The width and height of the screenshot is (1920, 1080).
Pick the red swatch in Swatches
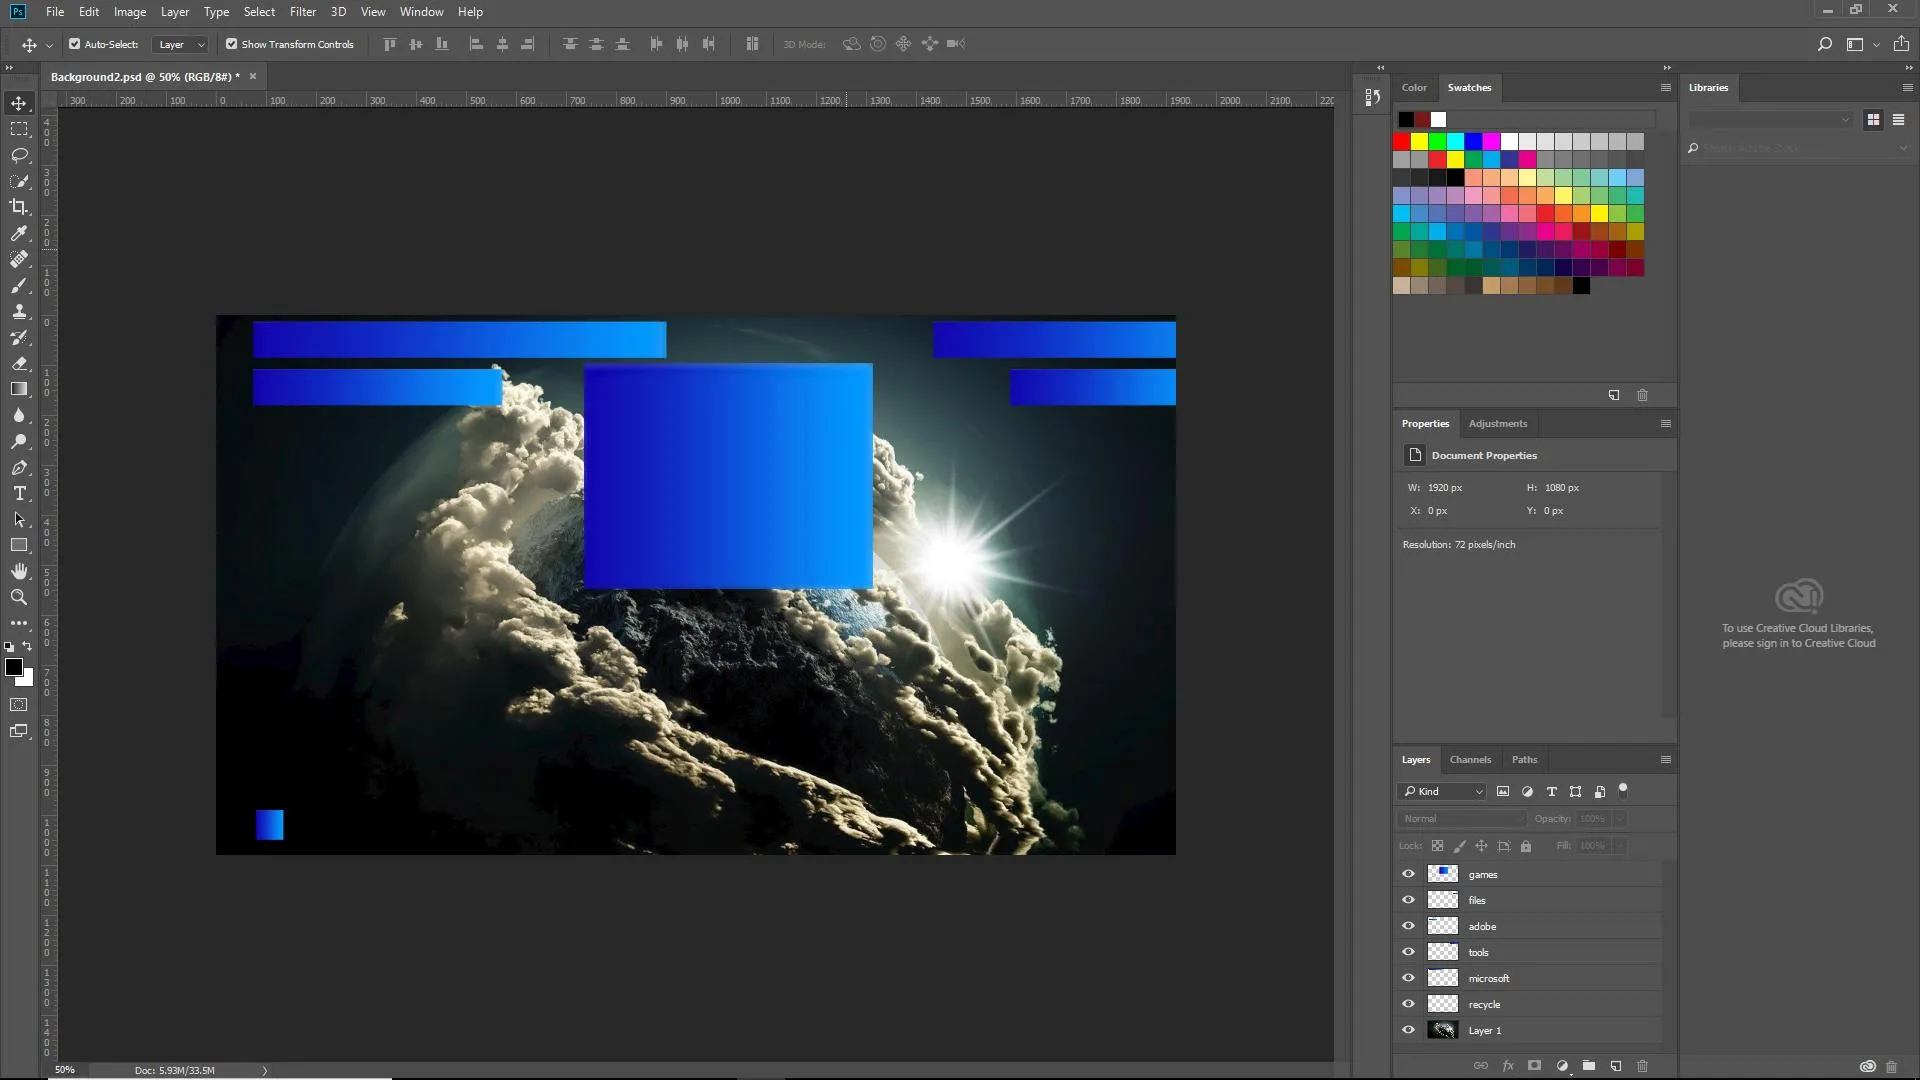click(x=1401, y=142)
